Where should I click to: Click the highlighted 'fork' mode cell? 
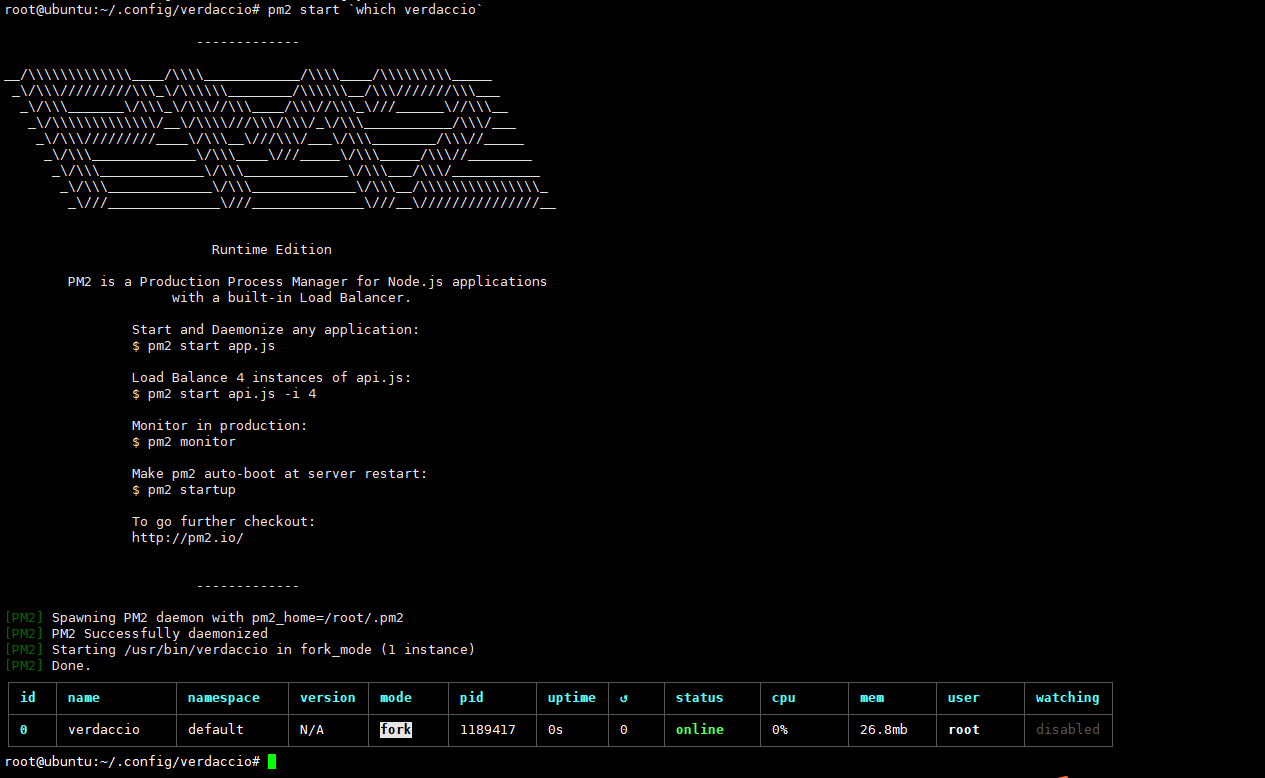396,730
